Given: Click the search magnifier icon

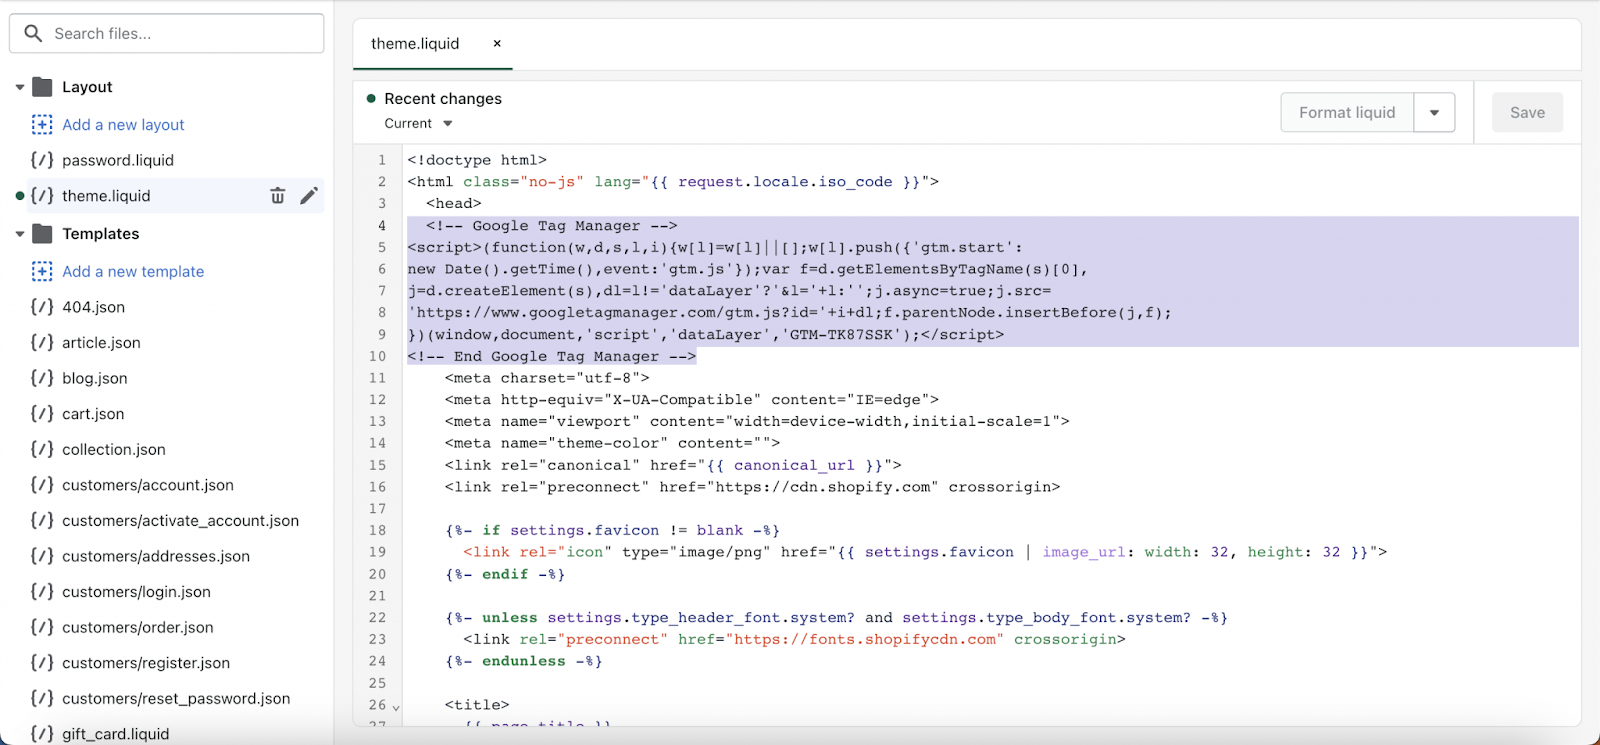Looking at the screenshot, I should point(33,33).
